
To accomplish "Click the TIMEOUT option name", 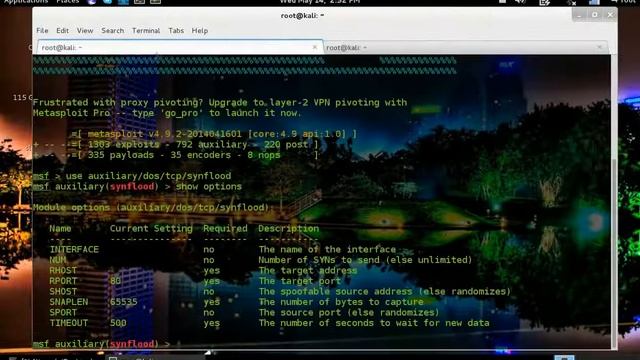I will click(69, 323).
